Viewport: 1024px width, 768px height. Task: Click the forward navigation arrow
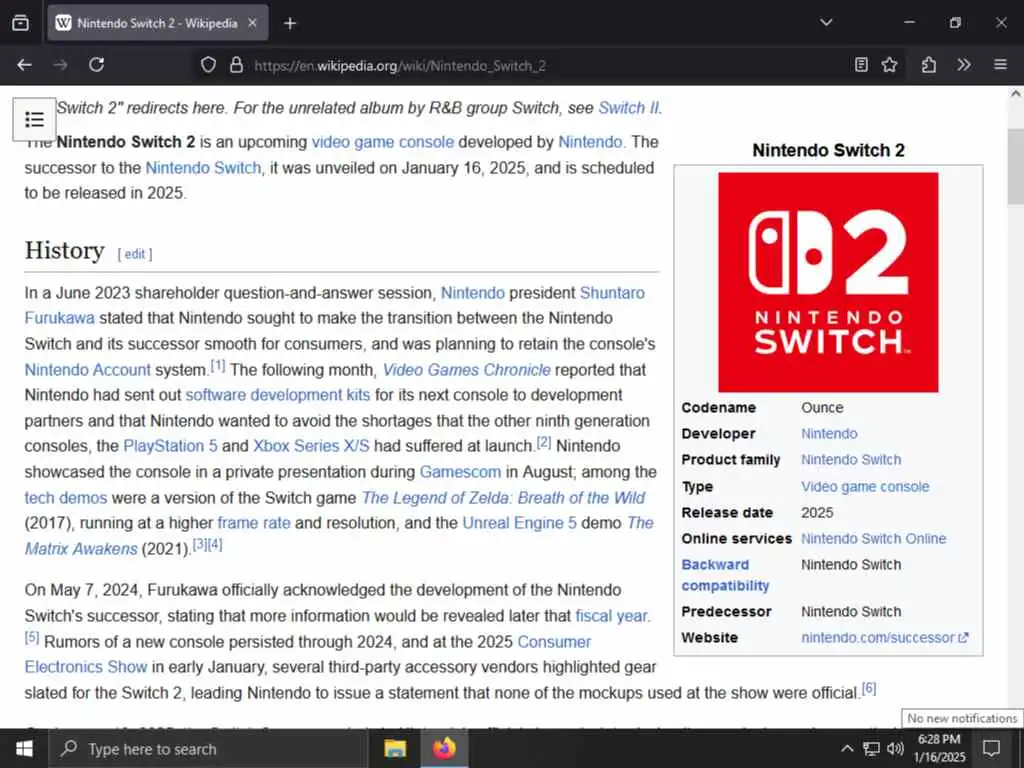[61, 65]
